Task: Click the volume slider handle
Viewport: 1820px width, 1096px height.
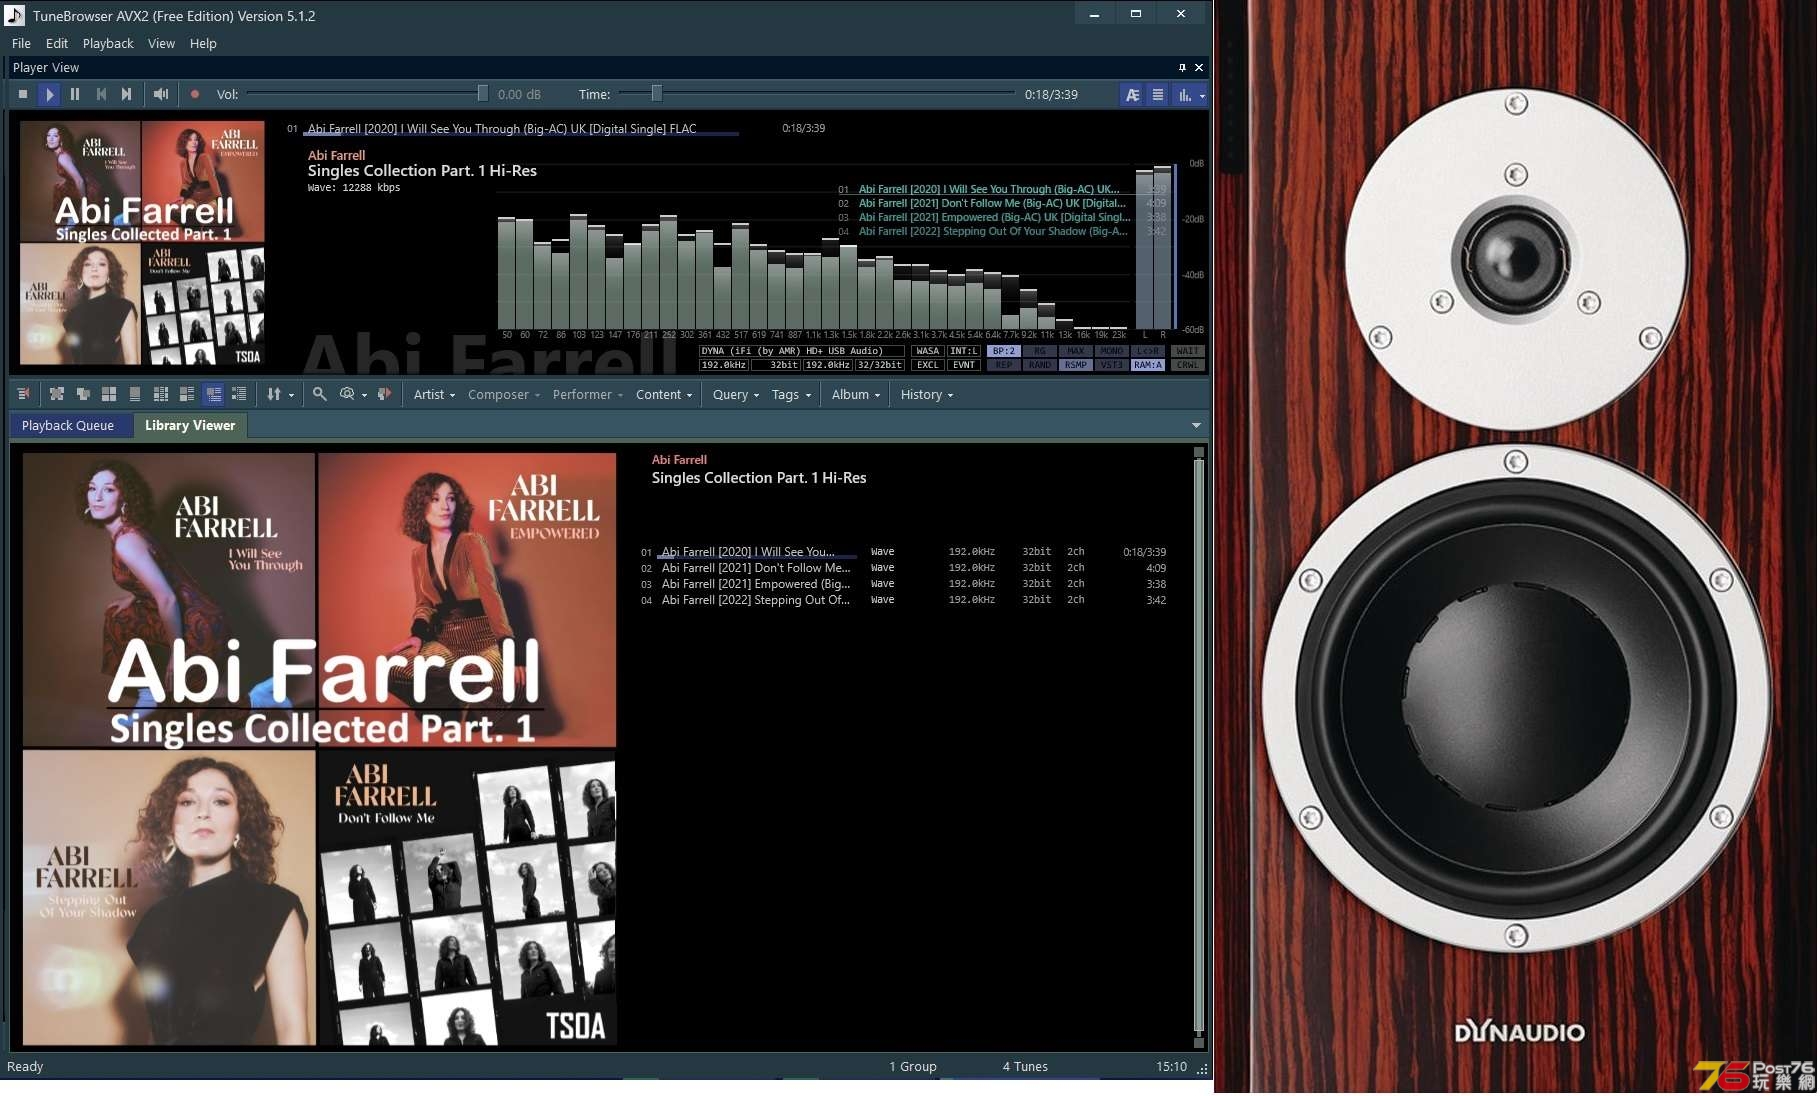Action: [483, 94]
